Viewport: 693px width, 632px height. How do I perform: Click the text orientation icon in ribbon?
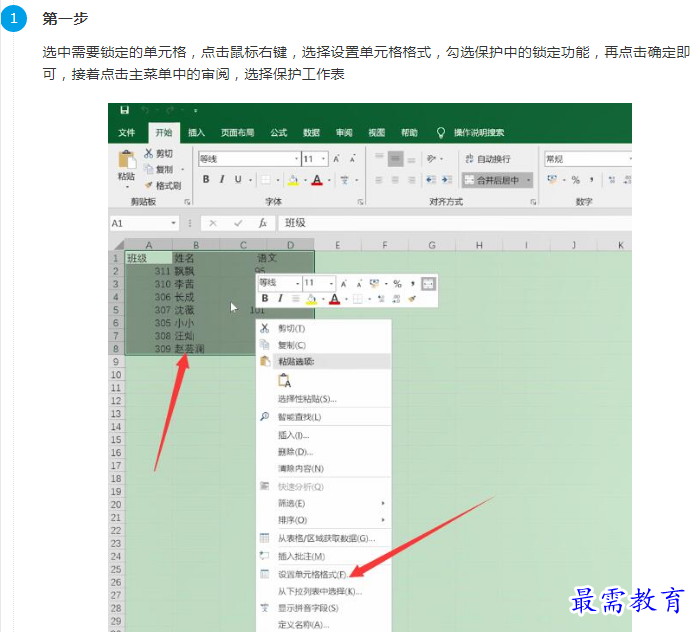(x=432, y=158)
